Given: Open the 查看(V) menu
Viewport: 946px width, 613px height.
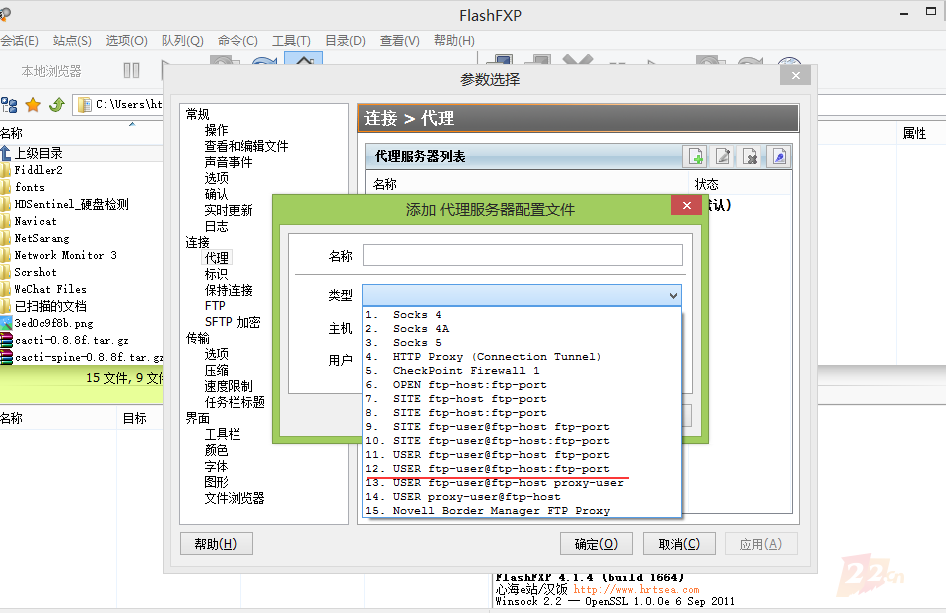Looking at the screenshot, I should point(399,40).
